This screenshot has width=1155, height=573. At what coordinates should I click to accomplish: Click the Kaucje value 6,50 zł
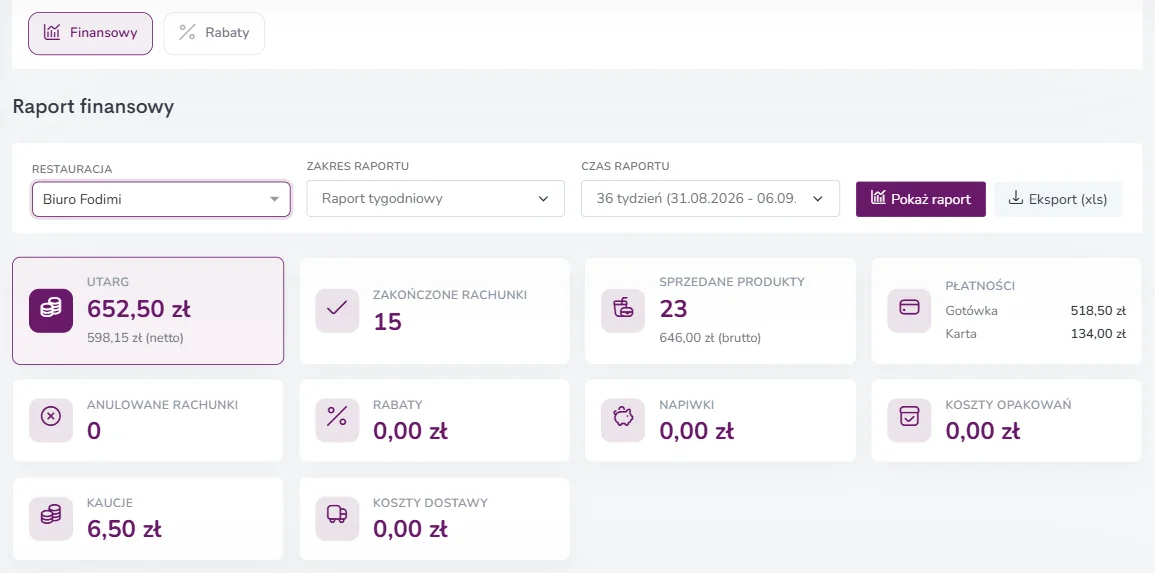[124, 529]
